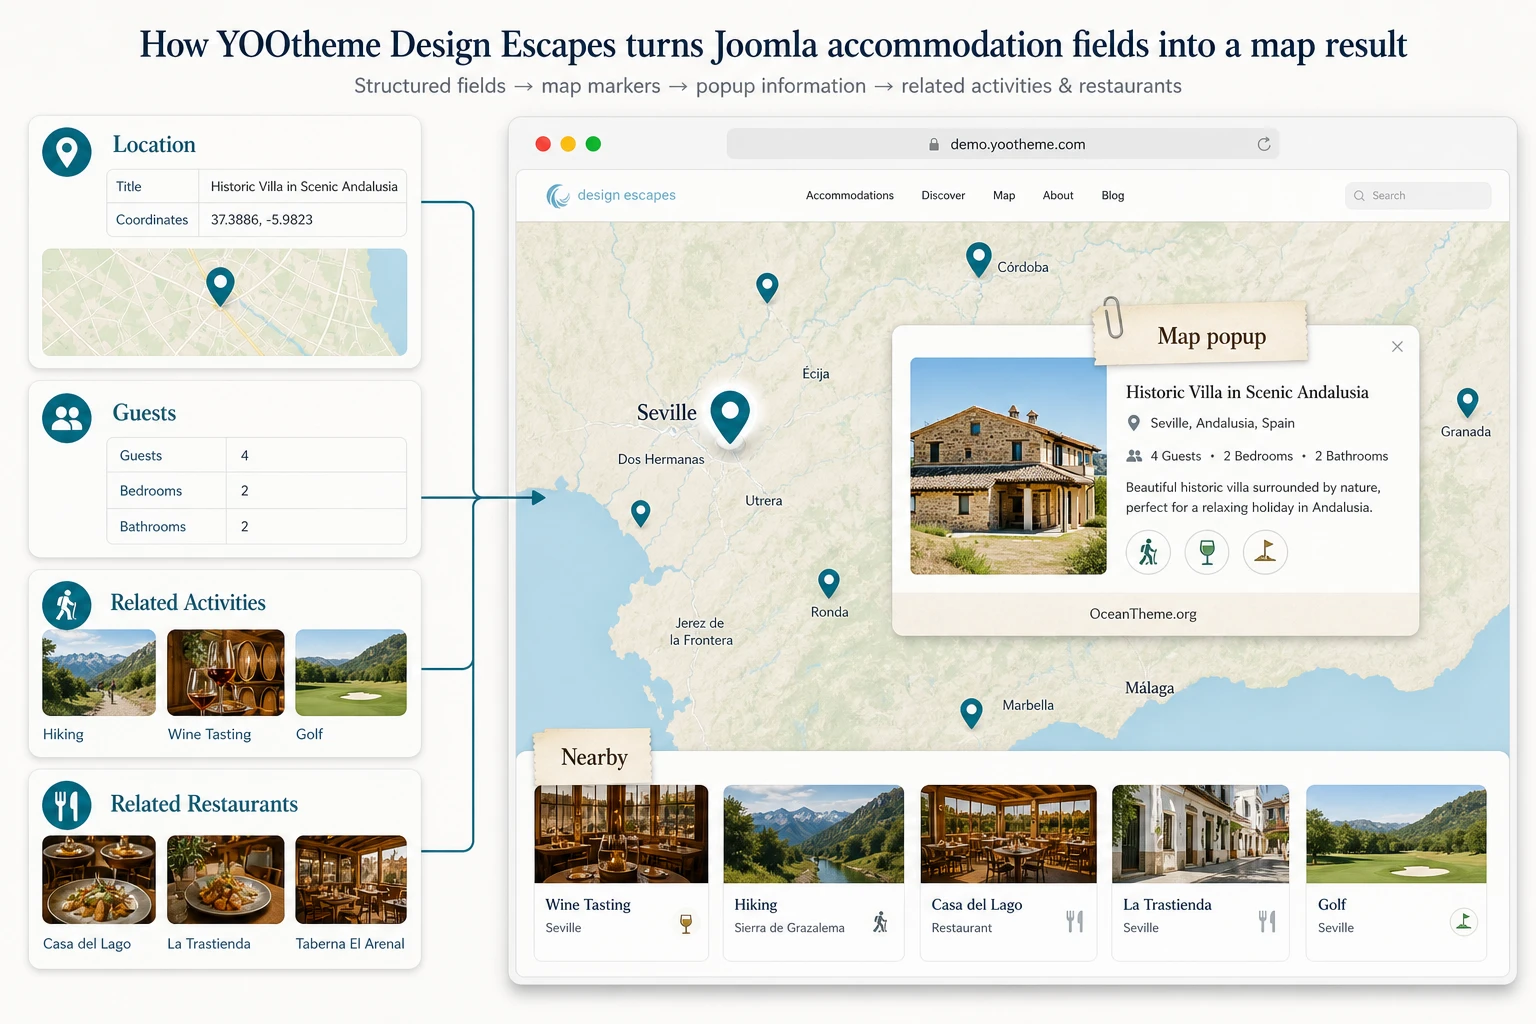Click the Guests row showing 4

pyautogui.click(x=257, y=455)
